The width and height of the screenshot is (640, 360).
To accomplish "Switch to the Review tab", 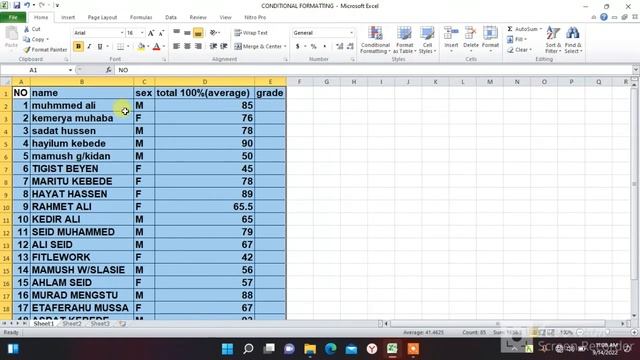I will pyautogui.click(x=198, y=17).
